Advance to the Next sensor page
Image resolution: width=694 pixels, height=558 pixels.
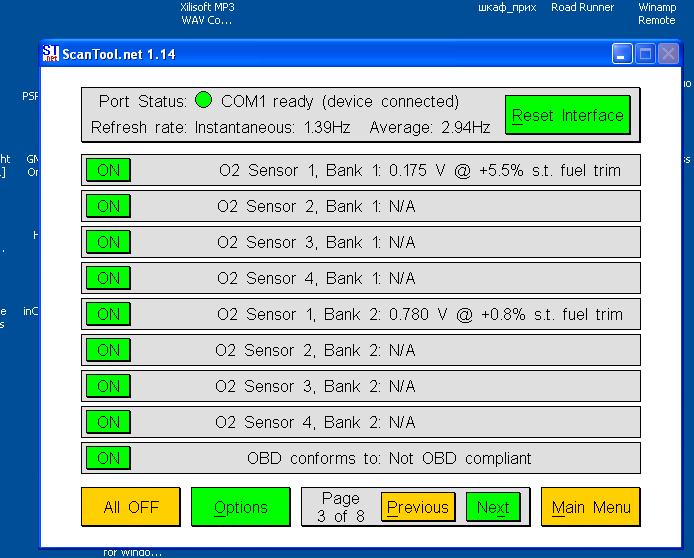point(493,507)
